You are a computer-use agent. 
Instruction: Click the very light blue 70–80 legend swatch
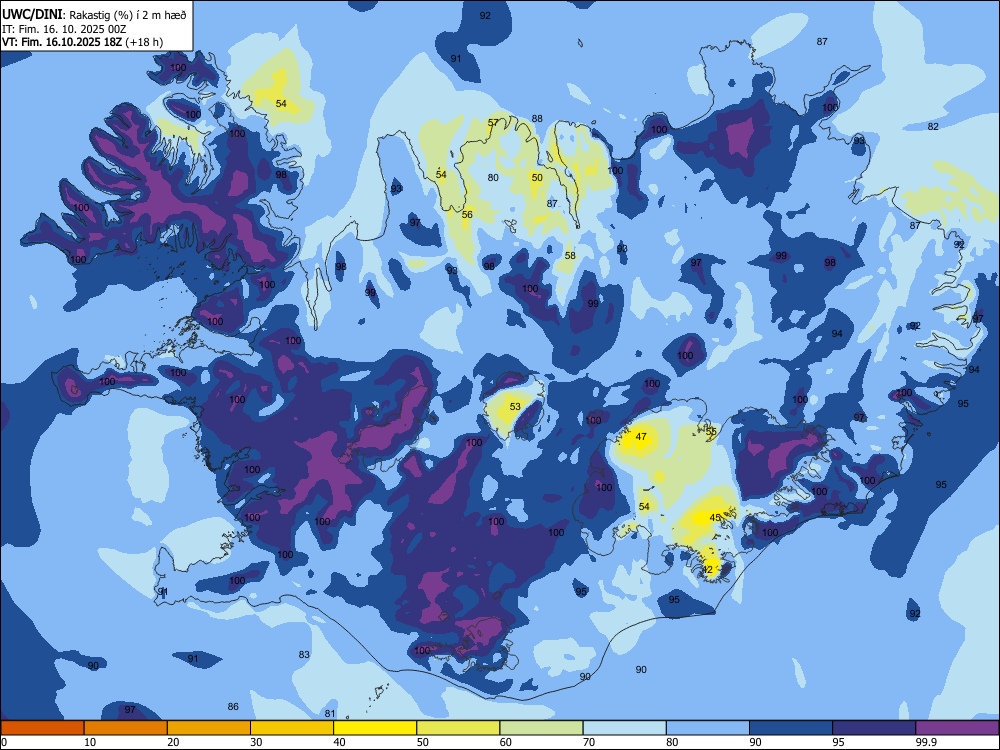[624, 727]
